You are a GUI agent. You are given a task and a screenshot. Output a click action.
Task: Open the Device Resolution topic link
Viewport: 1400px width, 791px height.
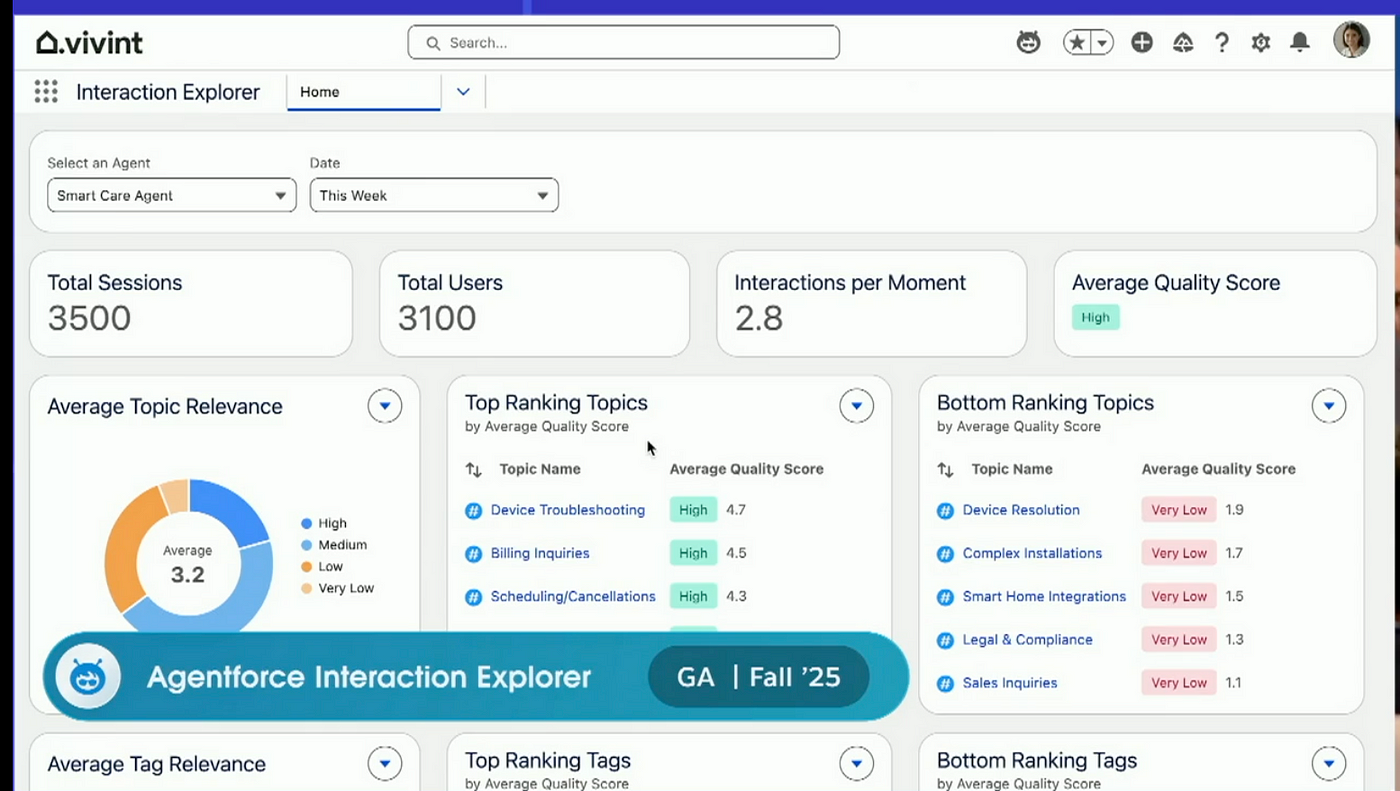[1021, 510]
